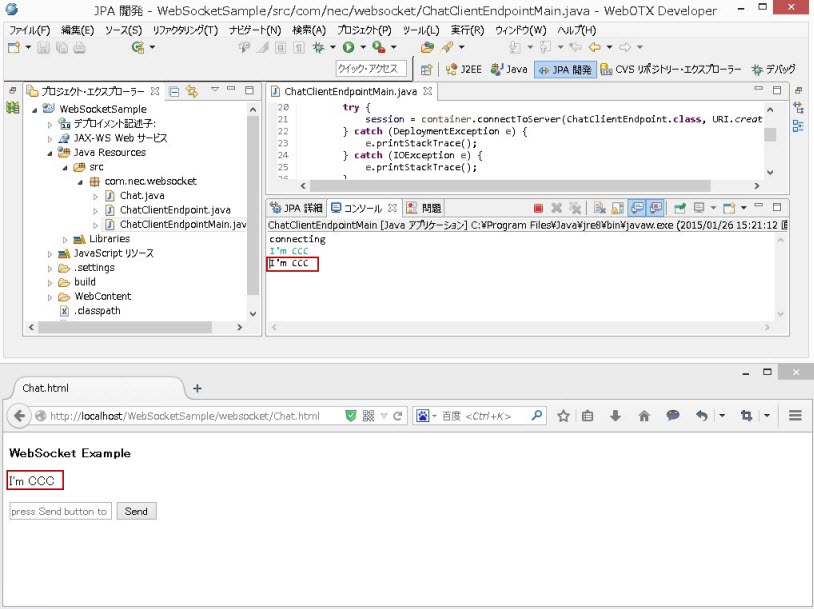The width and height of the screenshot is (814, 609).
Task: Collapse the WebSocketSample project node
Action: pyautogui.click(x=35, y=109)
